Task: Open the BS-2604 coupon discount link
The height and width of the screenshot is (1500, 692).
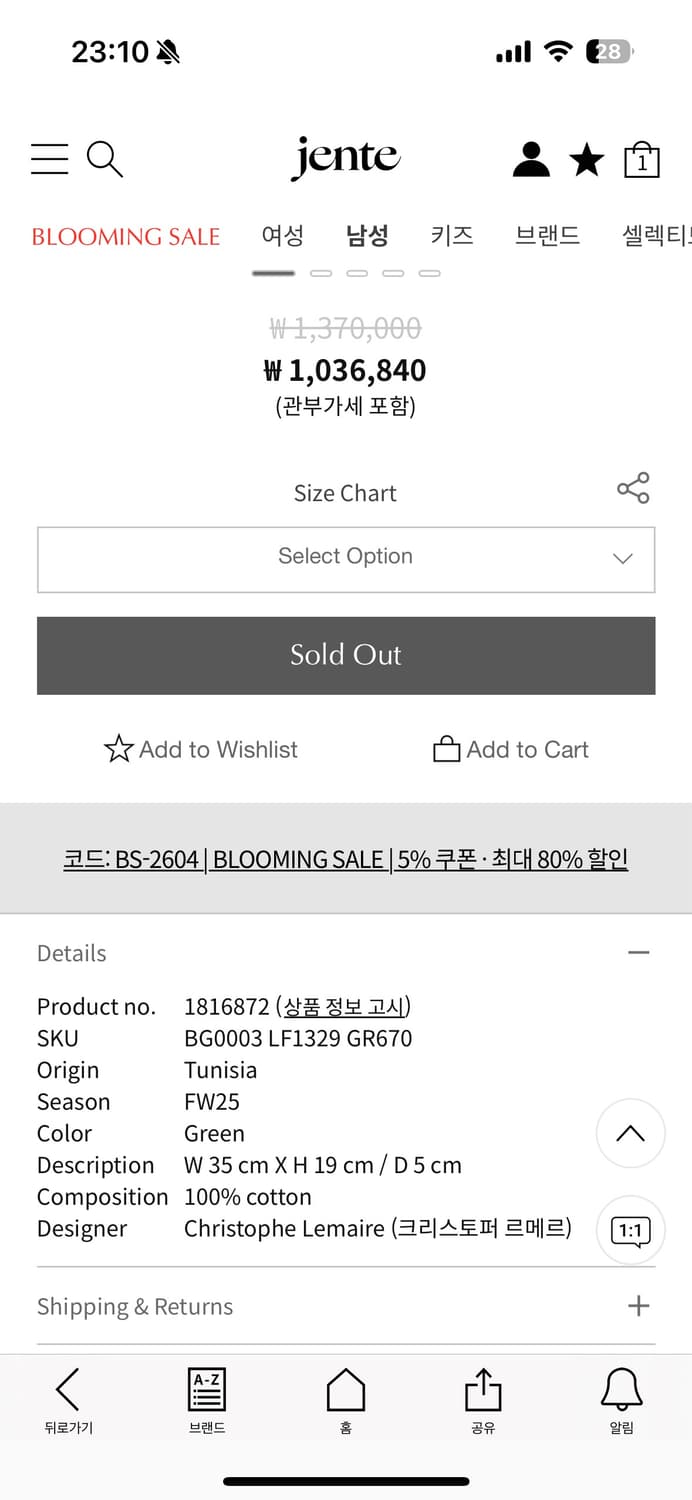Action: pos(346,859)
